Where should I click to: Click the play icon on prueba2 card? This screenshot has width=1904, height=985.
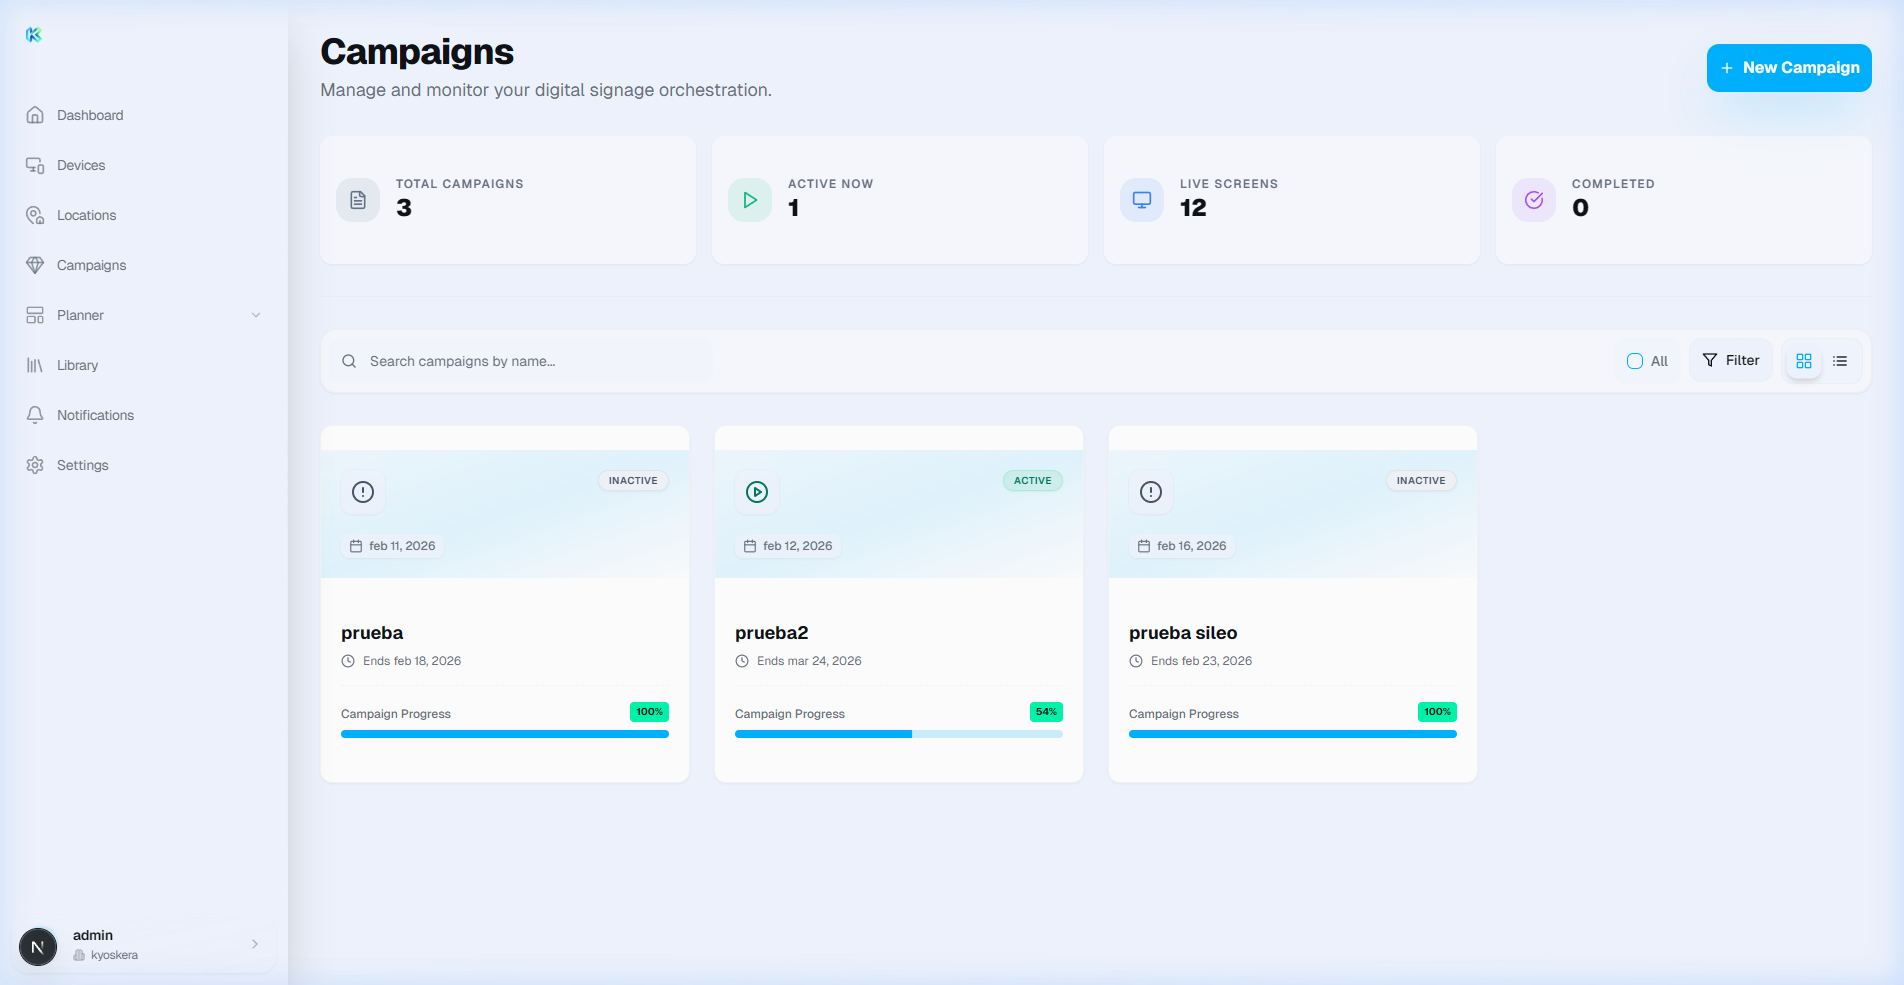[x=757, y=492]
